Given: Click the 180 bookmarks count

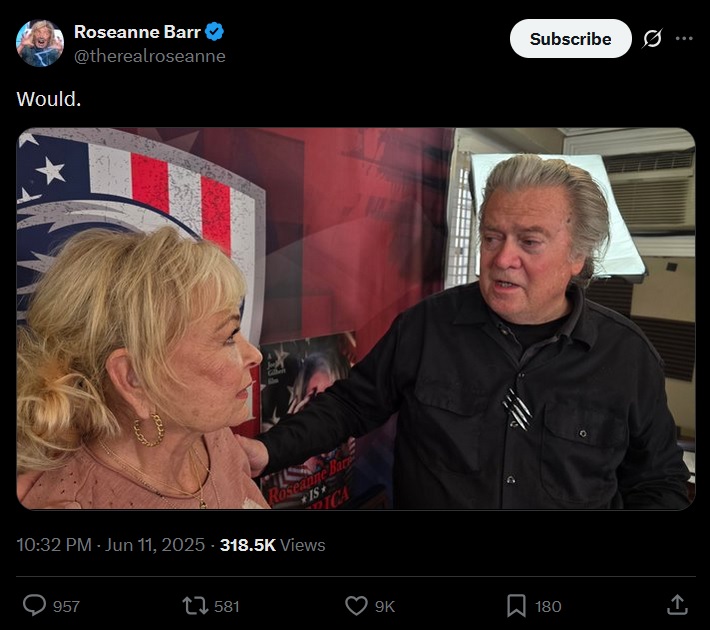Looking at the screenshot, I should coord(548,606).
